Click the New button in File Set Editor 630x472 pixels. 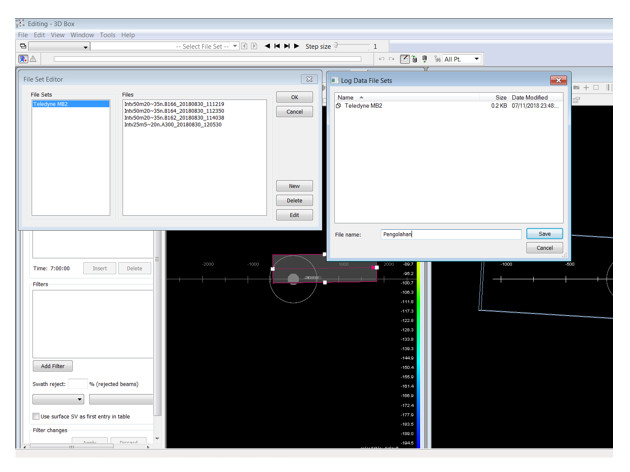[x=294, y=186]
